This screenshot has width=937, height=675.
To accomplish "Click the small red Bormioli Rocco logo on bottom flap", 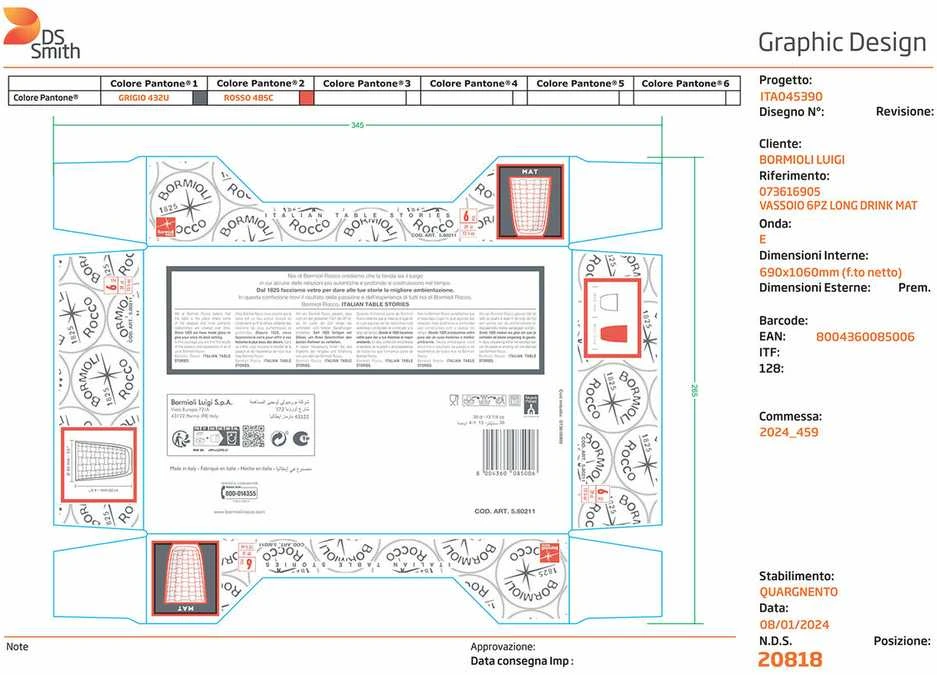I will tap(549, 553).
